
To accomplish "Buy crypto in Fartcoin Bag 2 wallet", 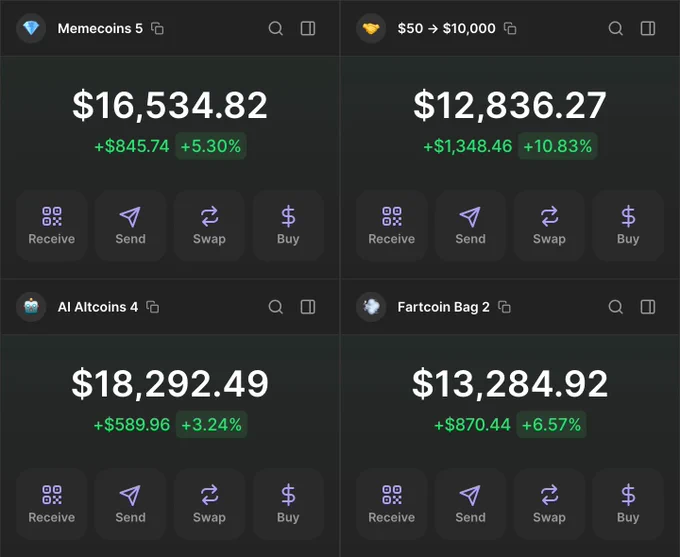I will tap(628, 504).
